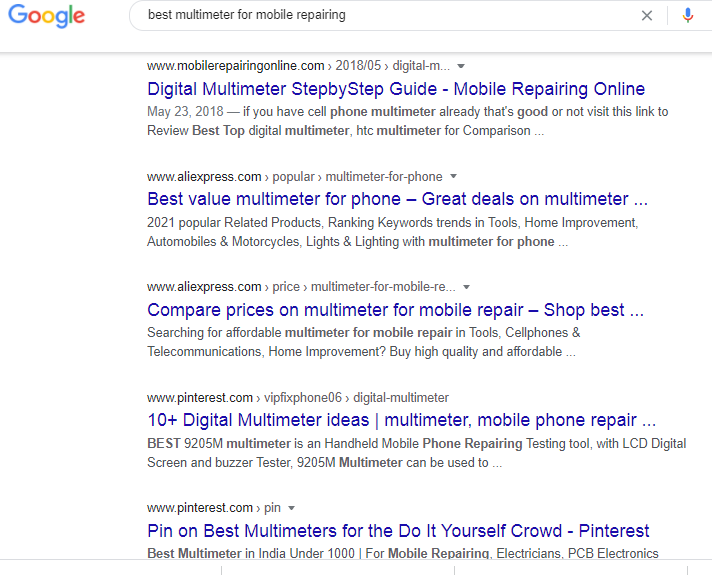Expand options arrow next to multimeter-for-mobile-re... URL
The height and width of the screenshot is (575, 712).
(466, 287)
